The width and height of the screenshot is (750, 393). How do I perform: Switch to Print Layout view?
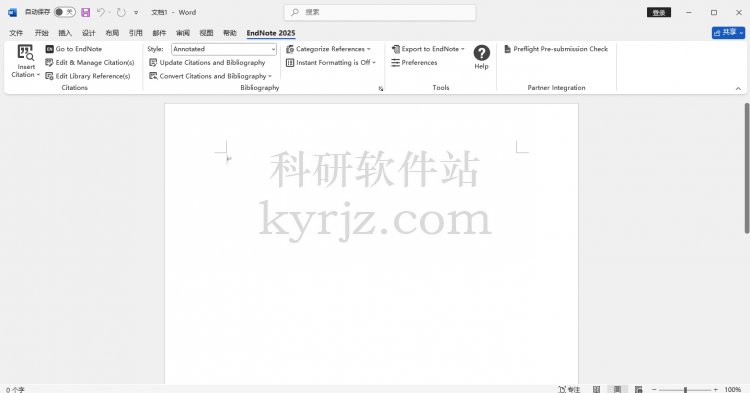point(618,390)
